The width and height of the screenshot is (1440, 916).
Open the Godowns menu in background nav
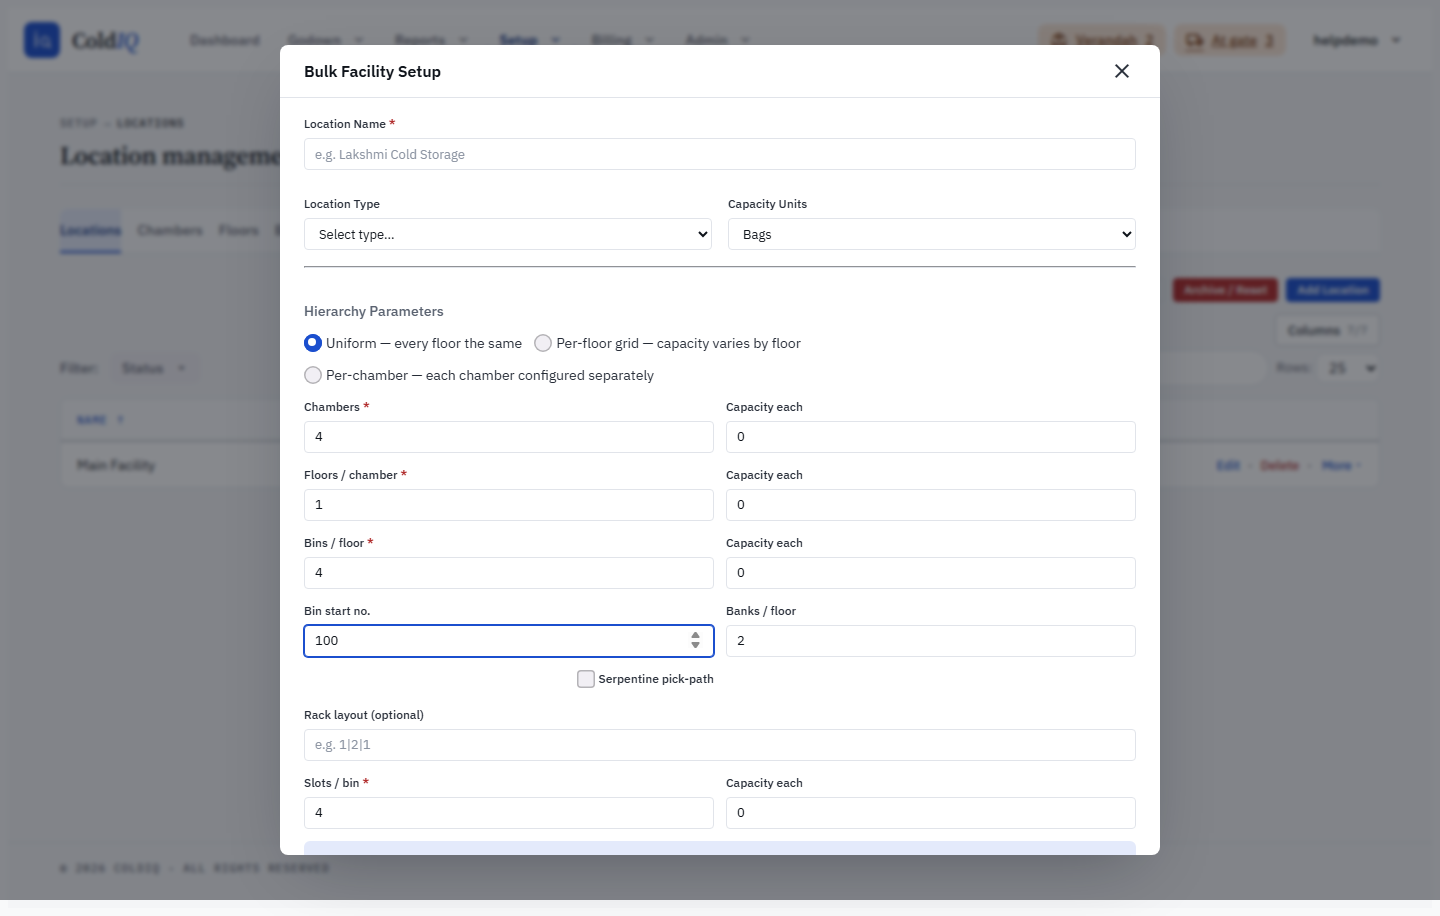(x=326, y=40)
